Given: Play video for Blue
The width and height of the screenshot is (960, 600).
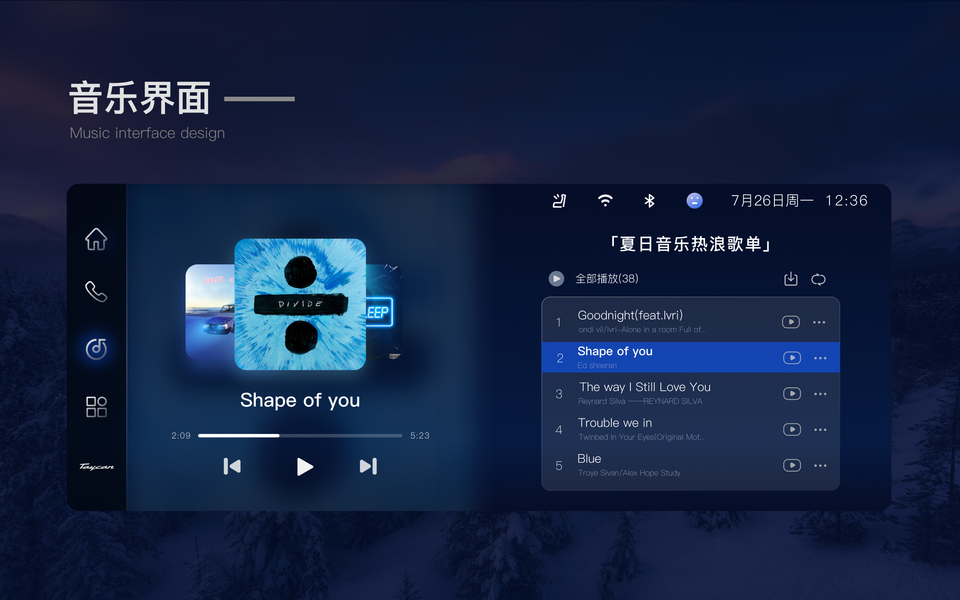Looking at the screenshot, I should 792,465.
